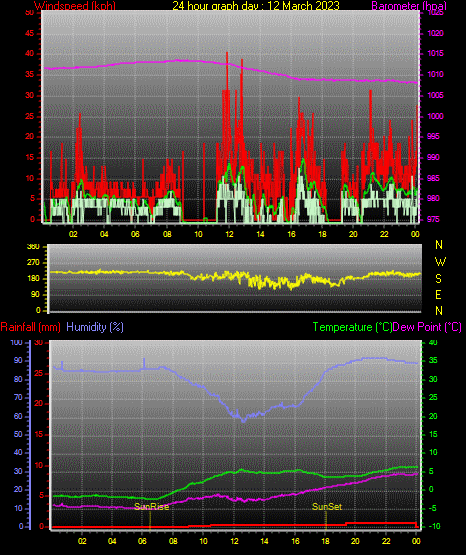Click the S wind direction label
Screen dimensions: 466x555
tap(438, 279)
